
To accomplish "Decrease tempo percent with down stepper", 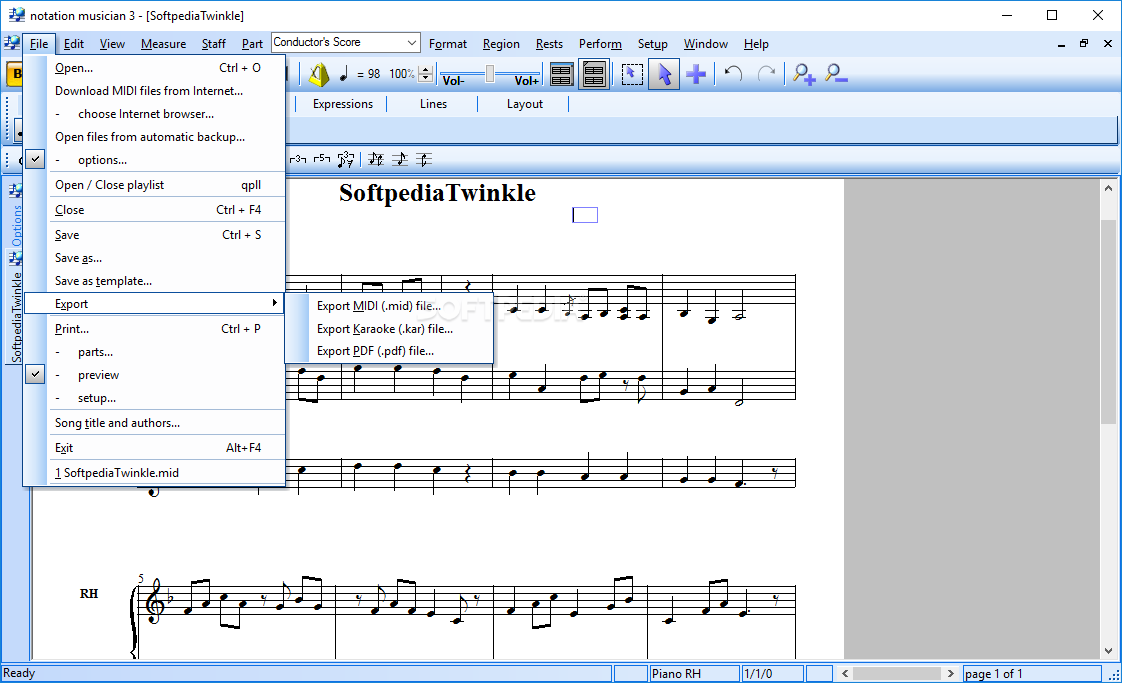I will point(426,79).
